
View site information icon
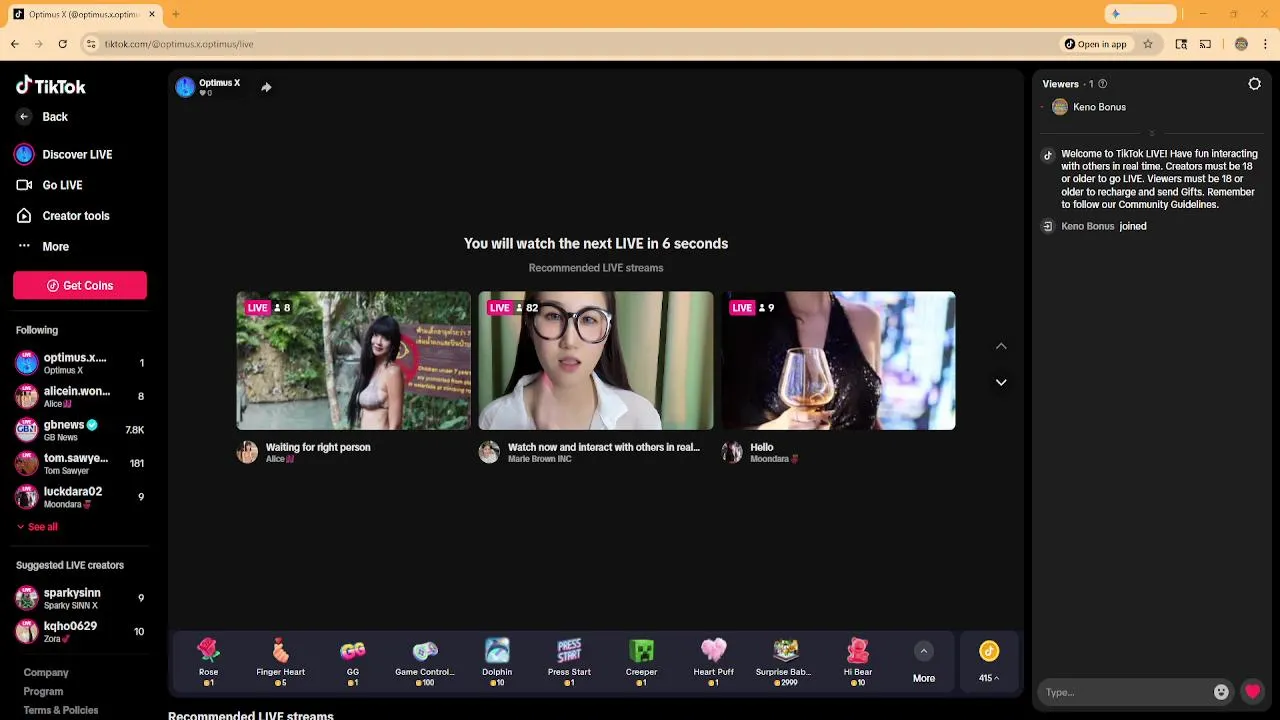click(x=91, y=44)
